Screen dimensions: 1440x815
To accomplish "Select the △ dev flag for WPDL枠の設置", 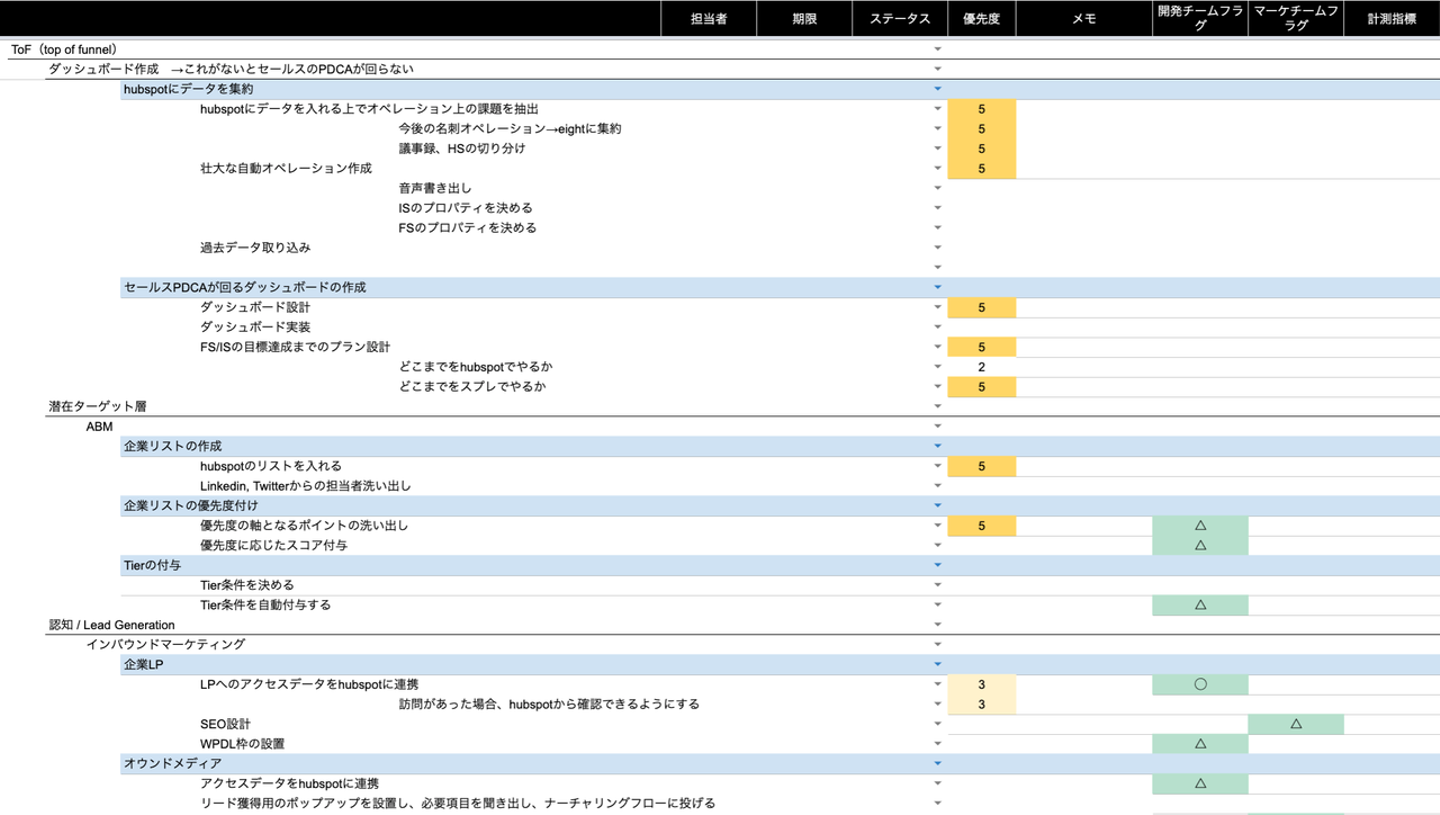I will [x=1200, y=744].
